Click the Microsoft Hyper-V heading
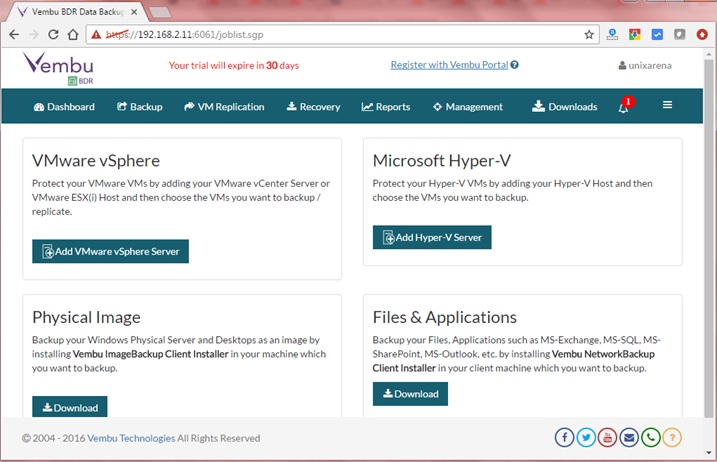Viewport: 717px width, 462px height. tap(442, 161)
